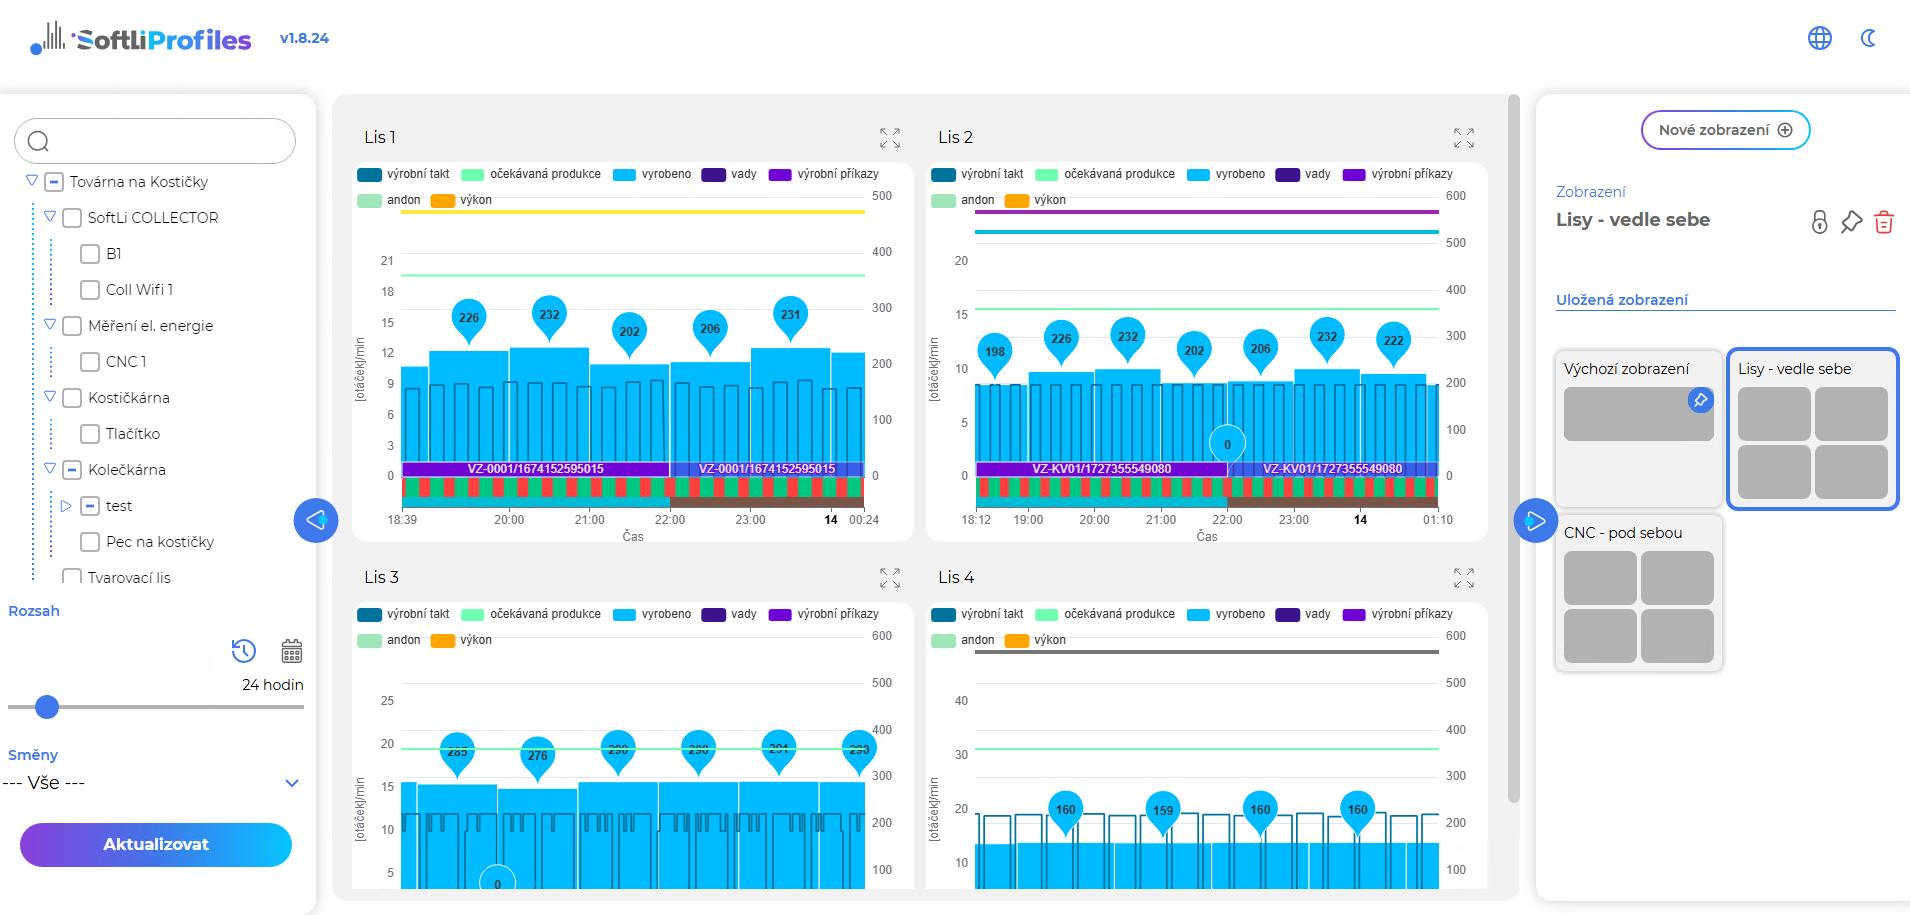Toggle vyrobeno legend in Lis 1

click(652, 174)
